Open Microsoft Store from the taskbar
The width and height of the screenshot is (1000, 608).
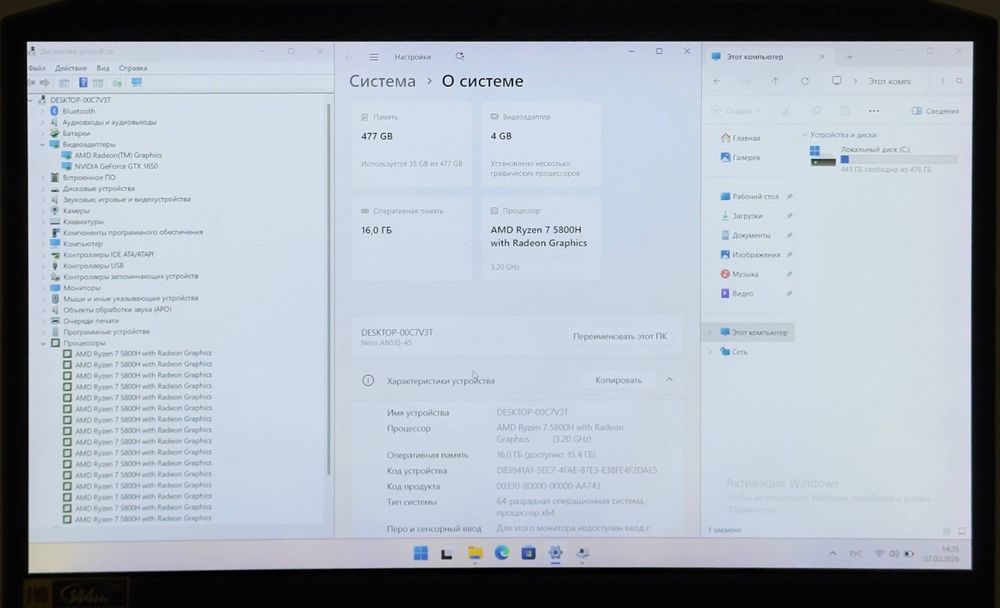[x=528, y=553]
